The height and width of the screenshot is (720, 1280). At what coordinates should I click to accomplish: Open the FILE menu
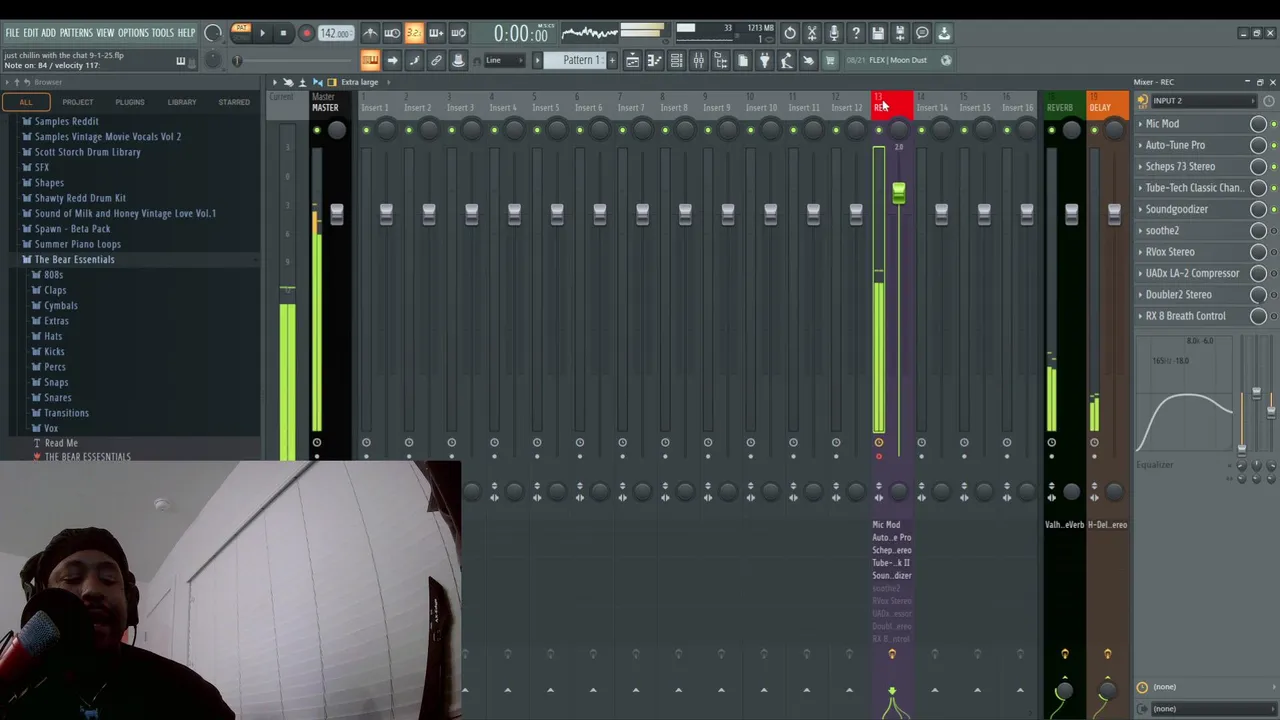click(12, 33)
